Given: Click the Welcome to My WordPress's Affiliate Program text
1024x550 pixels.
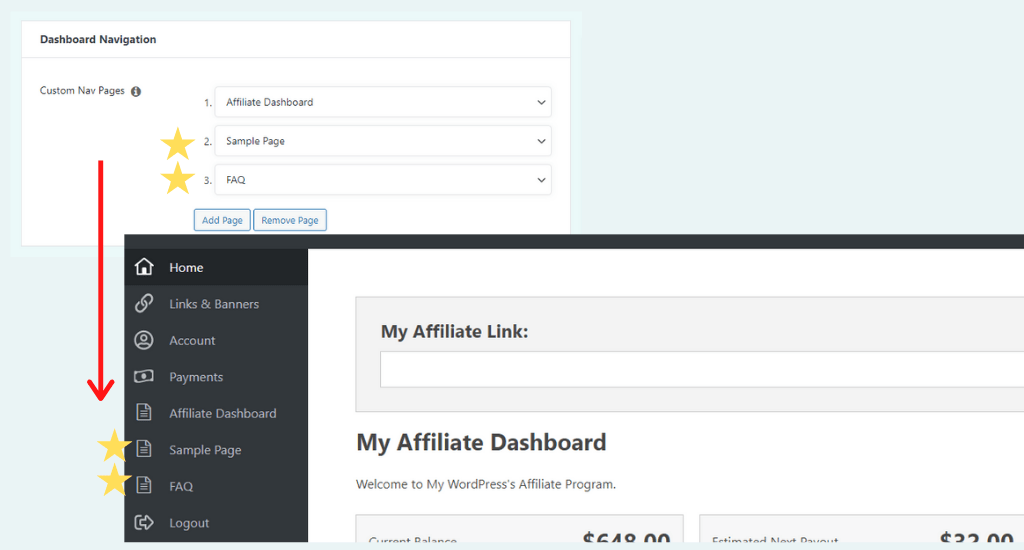Looking at the screenshot, I should pyautogui.click(x=486, y=484).
